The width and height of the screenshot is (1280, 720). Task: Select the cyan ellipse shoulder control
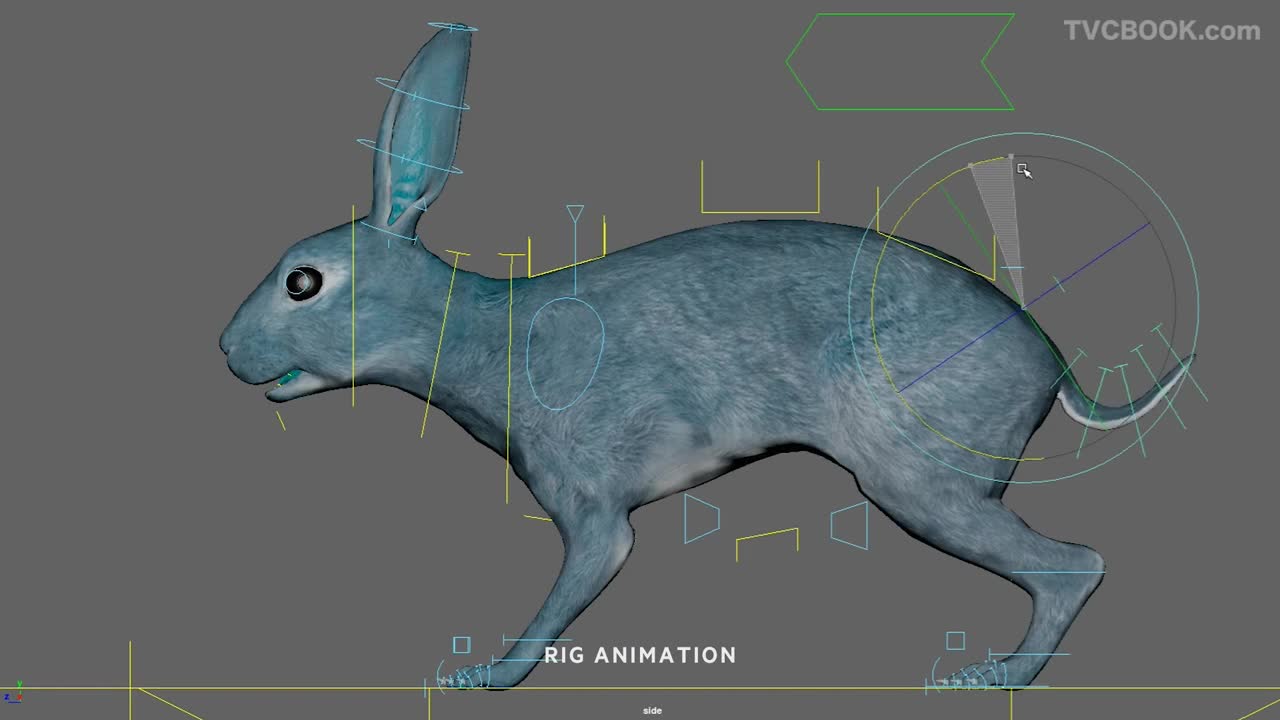click(x=566, y=353)
